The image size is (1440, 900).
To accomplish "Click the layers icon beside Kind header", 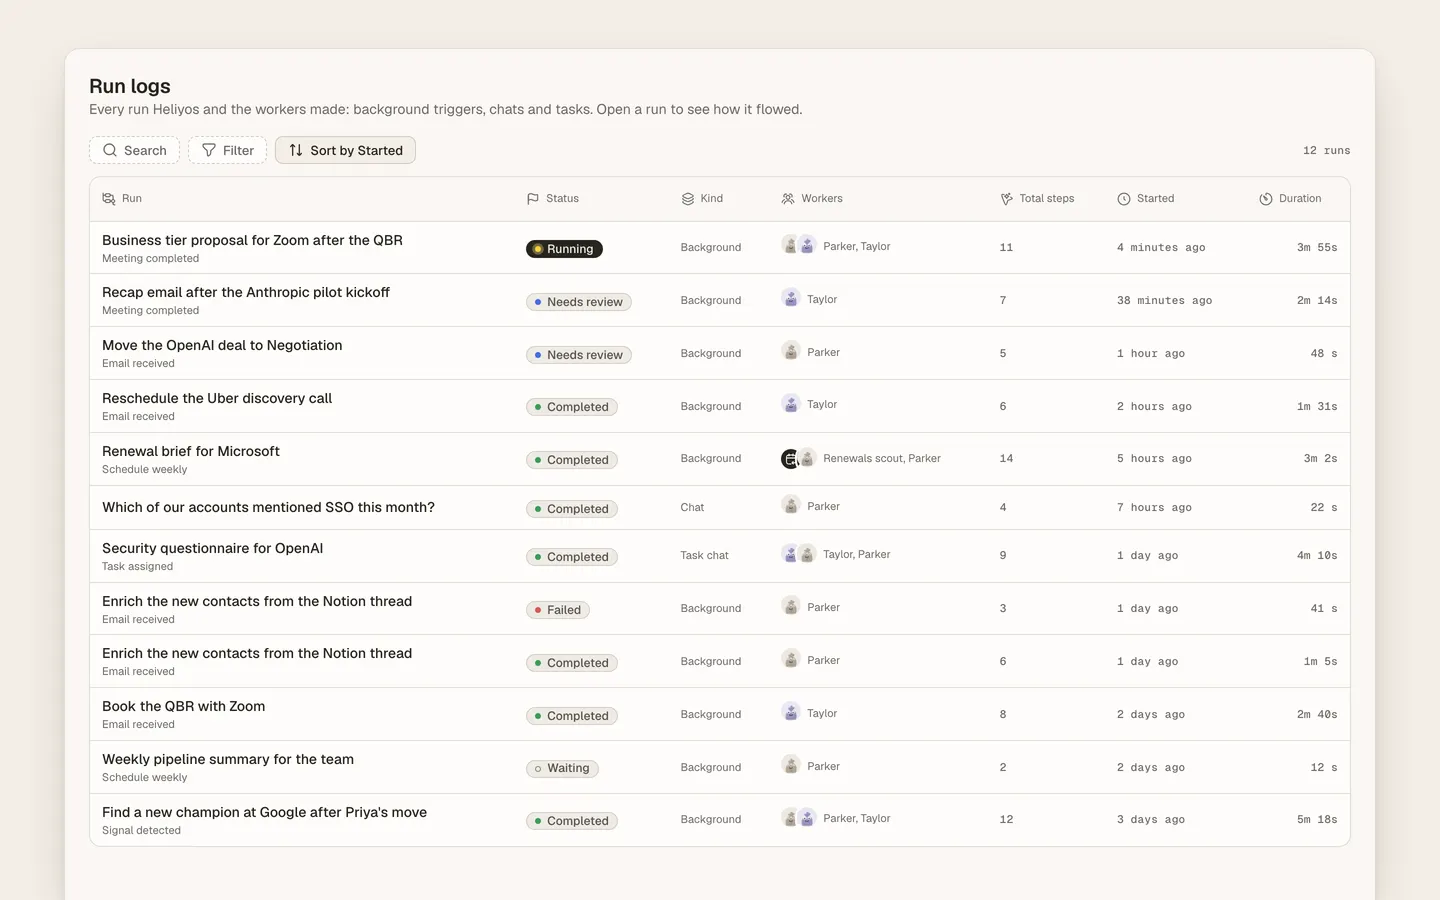I will pyautogui.click(x=688, y=199).
